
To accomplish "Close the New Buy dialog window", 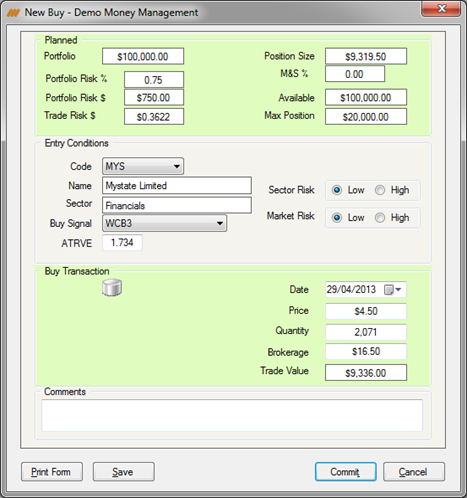I will [x=441, y=8].
